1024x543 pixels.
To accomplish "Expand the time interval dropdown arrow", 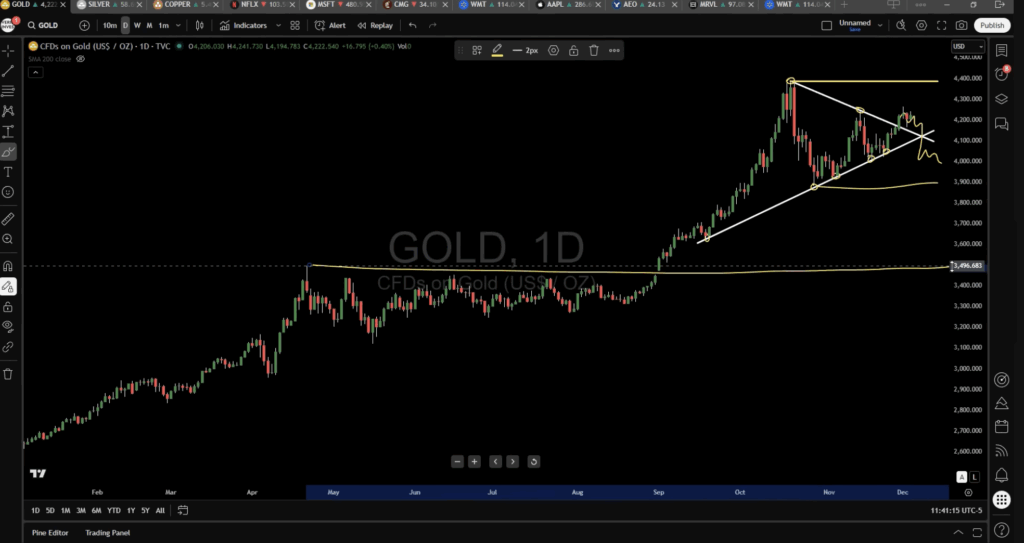I will pyautogui.click(x=178, y=25).
